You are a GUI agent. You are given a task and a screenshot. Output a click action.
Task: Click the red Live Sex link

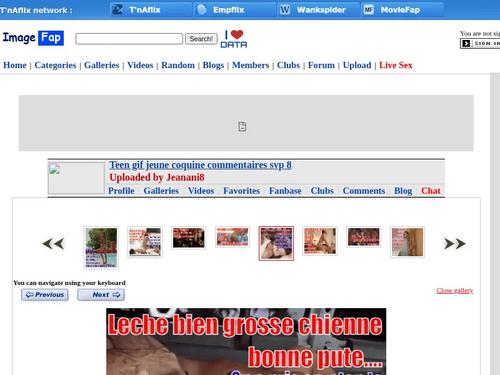tap(396, 65)
